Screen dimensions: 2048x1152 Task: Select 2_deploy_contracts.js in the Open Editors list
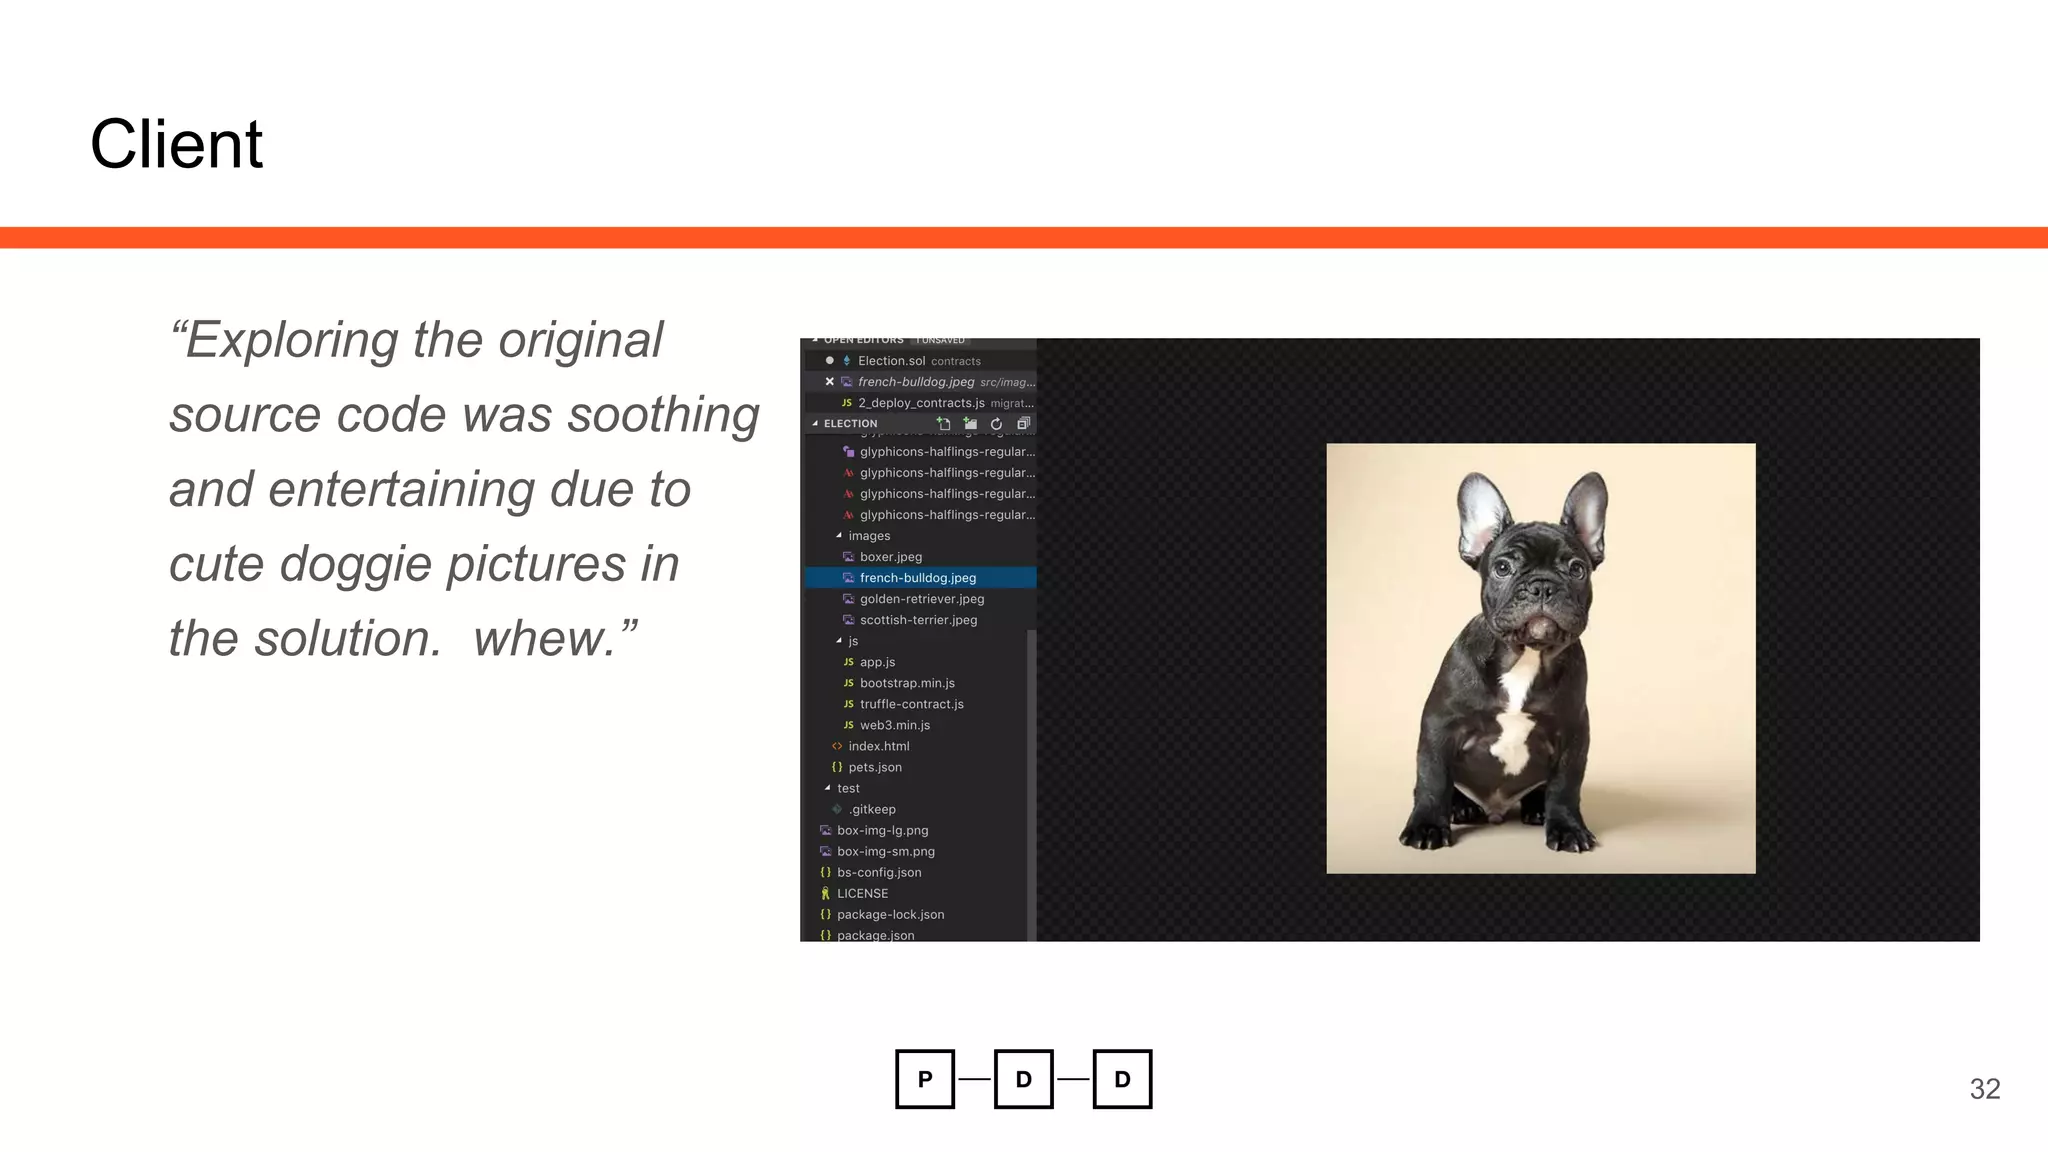[x=920, y=403]
